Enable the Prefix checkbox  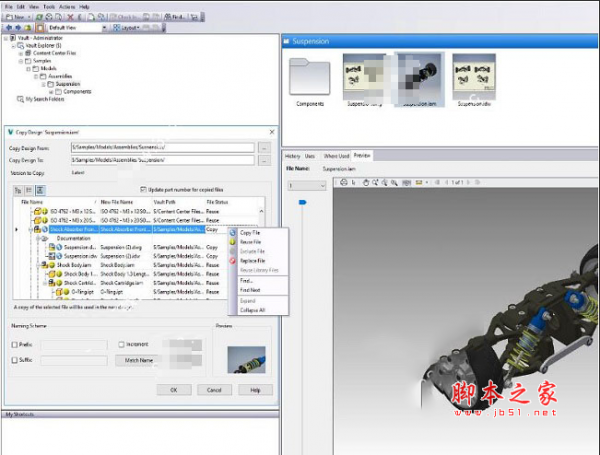click(15, 345)
